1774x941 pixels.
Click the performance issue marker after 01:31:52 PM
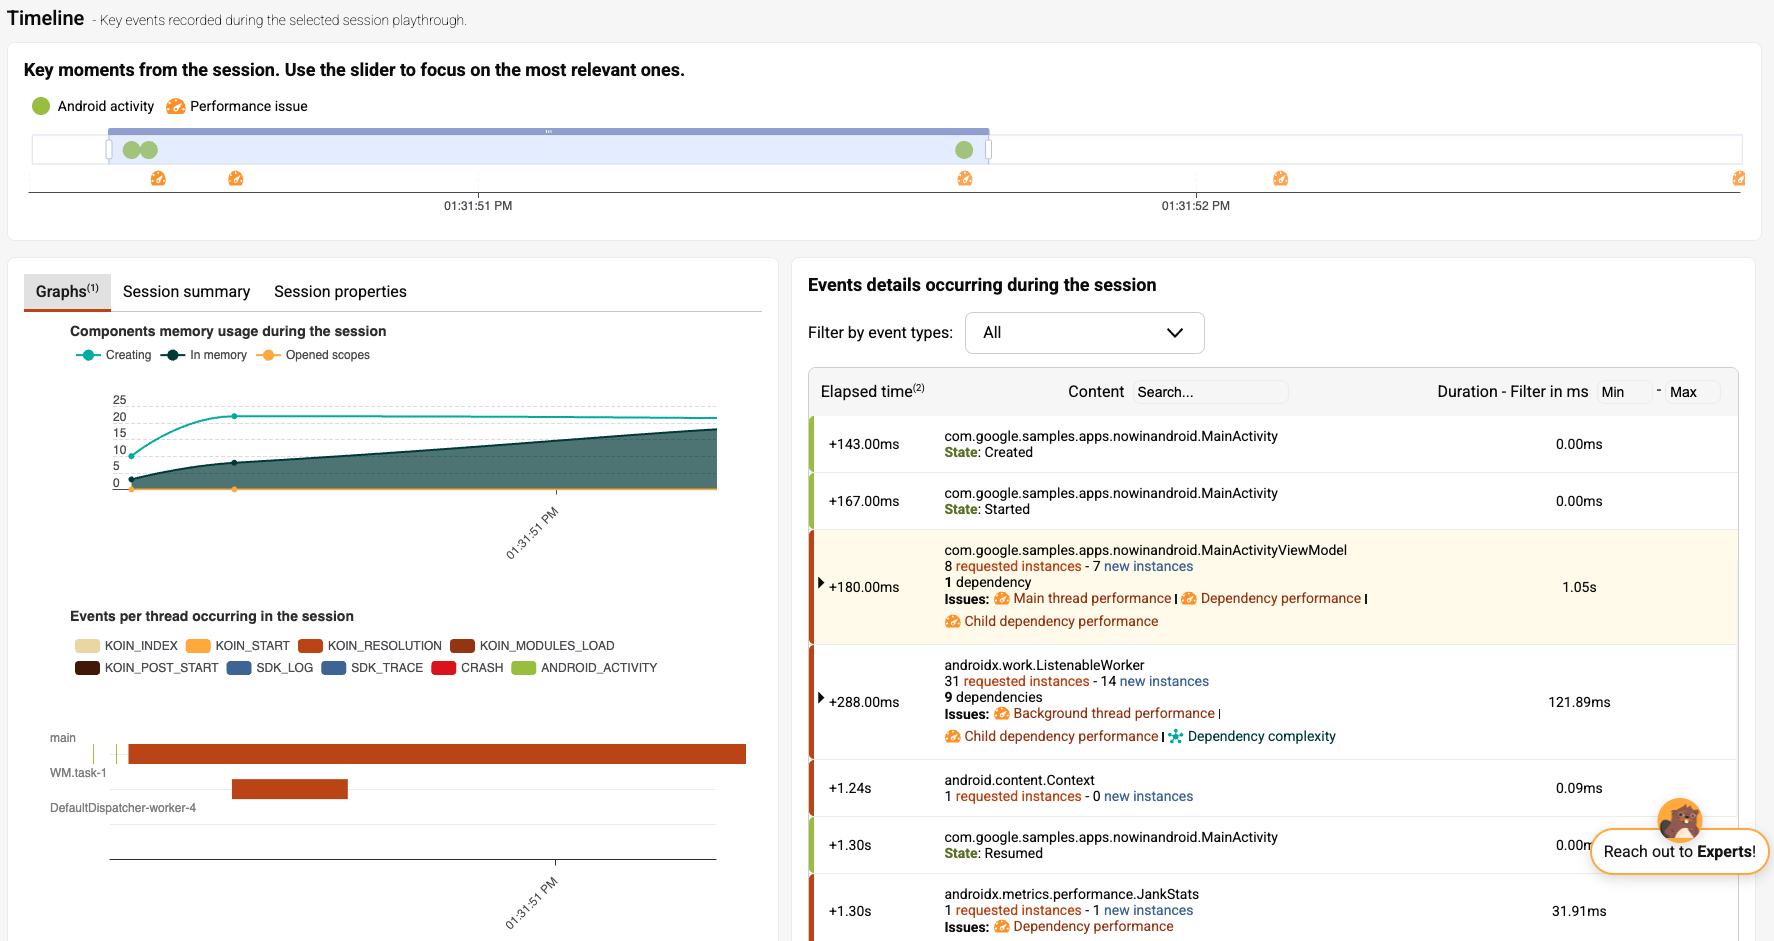(1280, 179)
